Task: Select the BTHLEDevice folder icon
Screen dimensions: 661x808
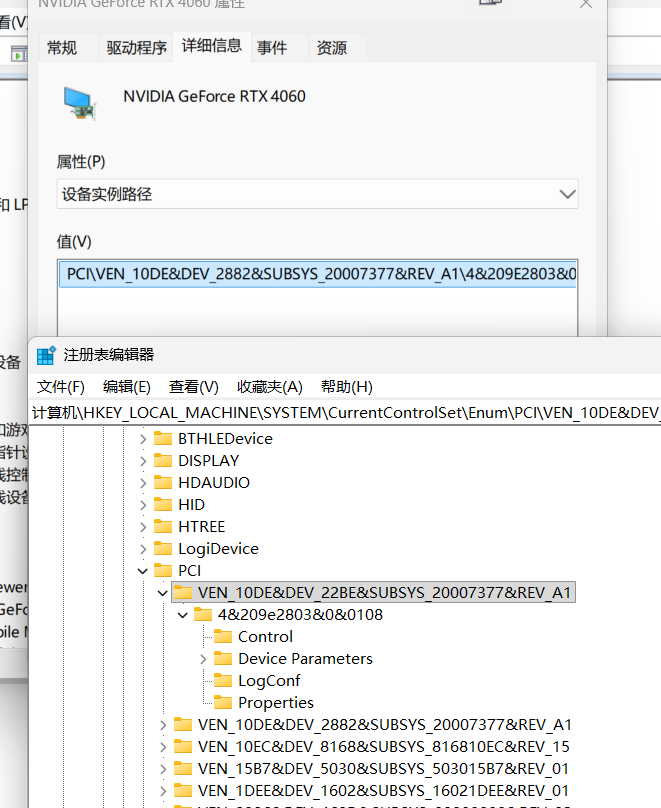Action: coord(163,439)
